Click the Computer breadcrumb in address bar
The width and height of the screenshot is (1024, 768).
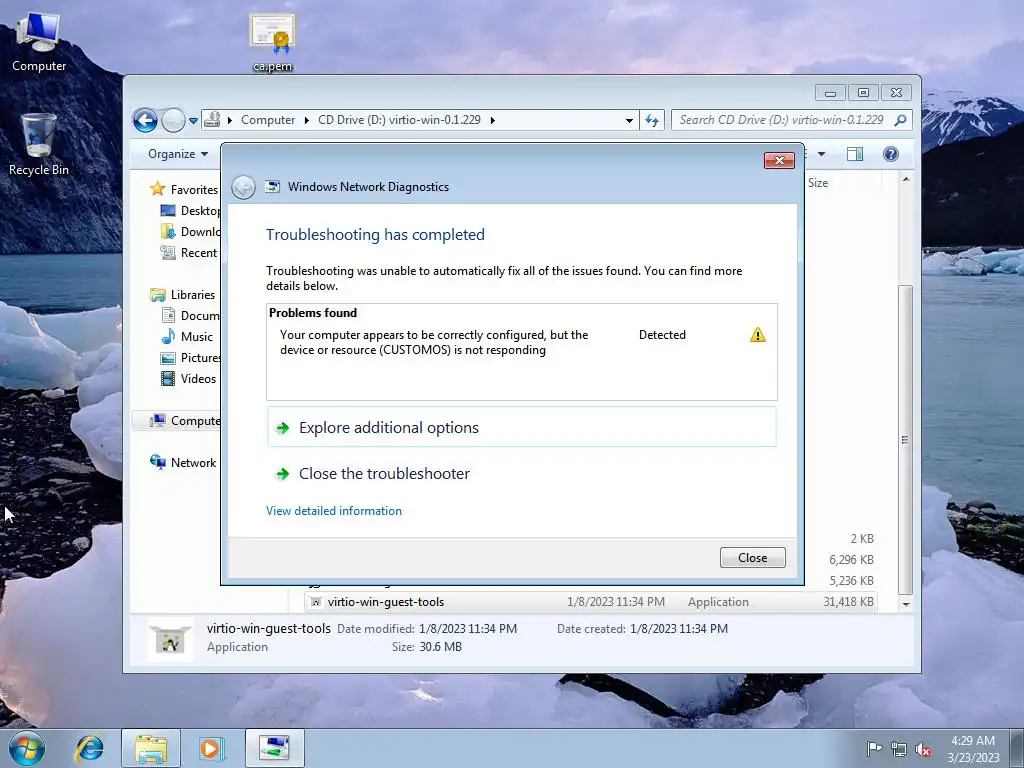(x=268, y=120)
